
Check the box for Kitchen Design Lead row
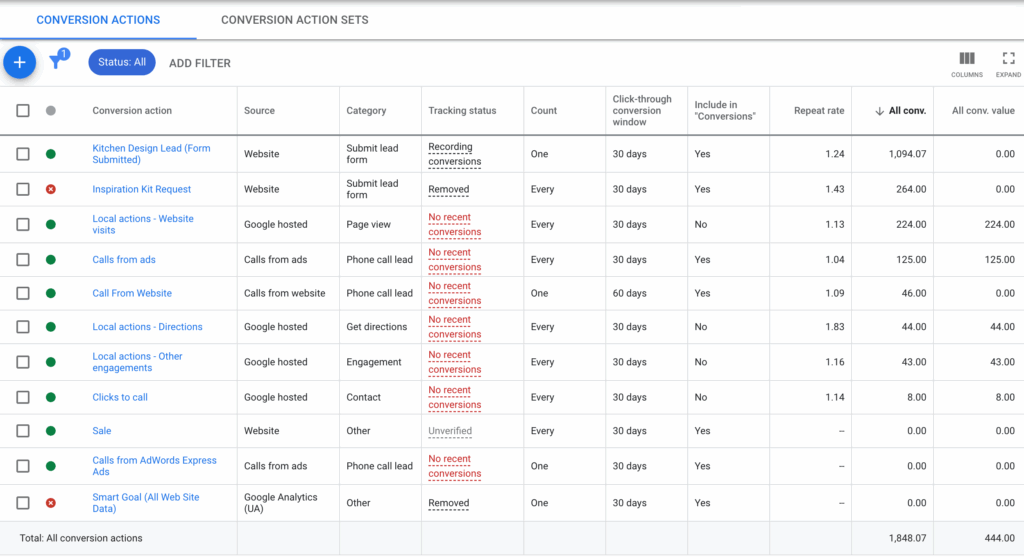(x=23, y=154)
